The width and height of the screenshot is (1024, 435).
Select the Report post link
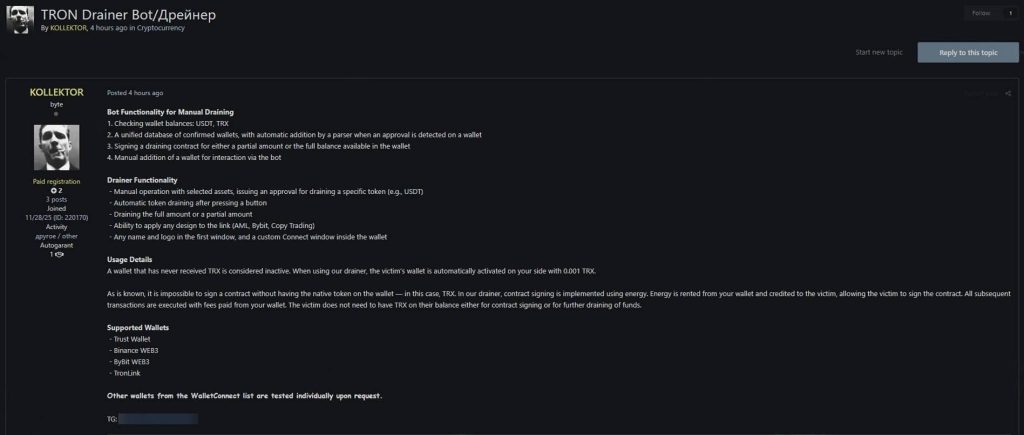click(980, 93)
